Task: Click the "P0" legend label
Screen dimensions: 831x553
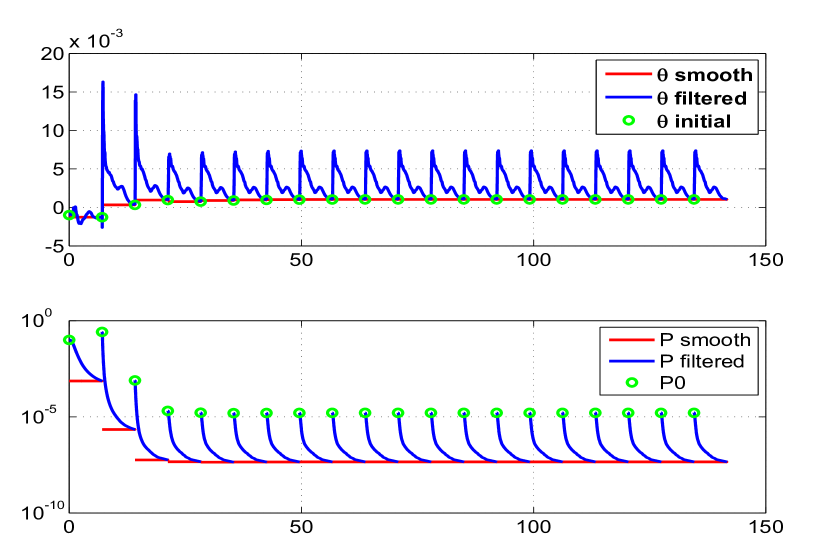Action: [673, 382]
